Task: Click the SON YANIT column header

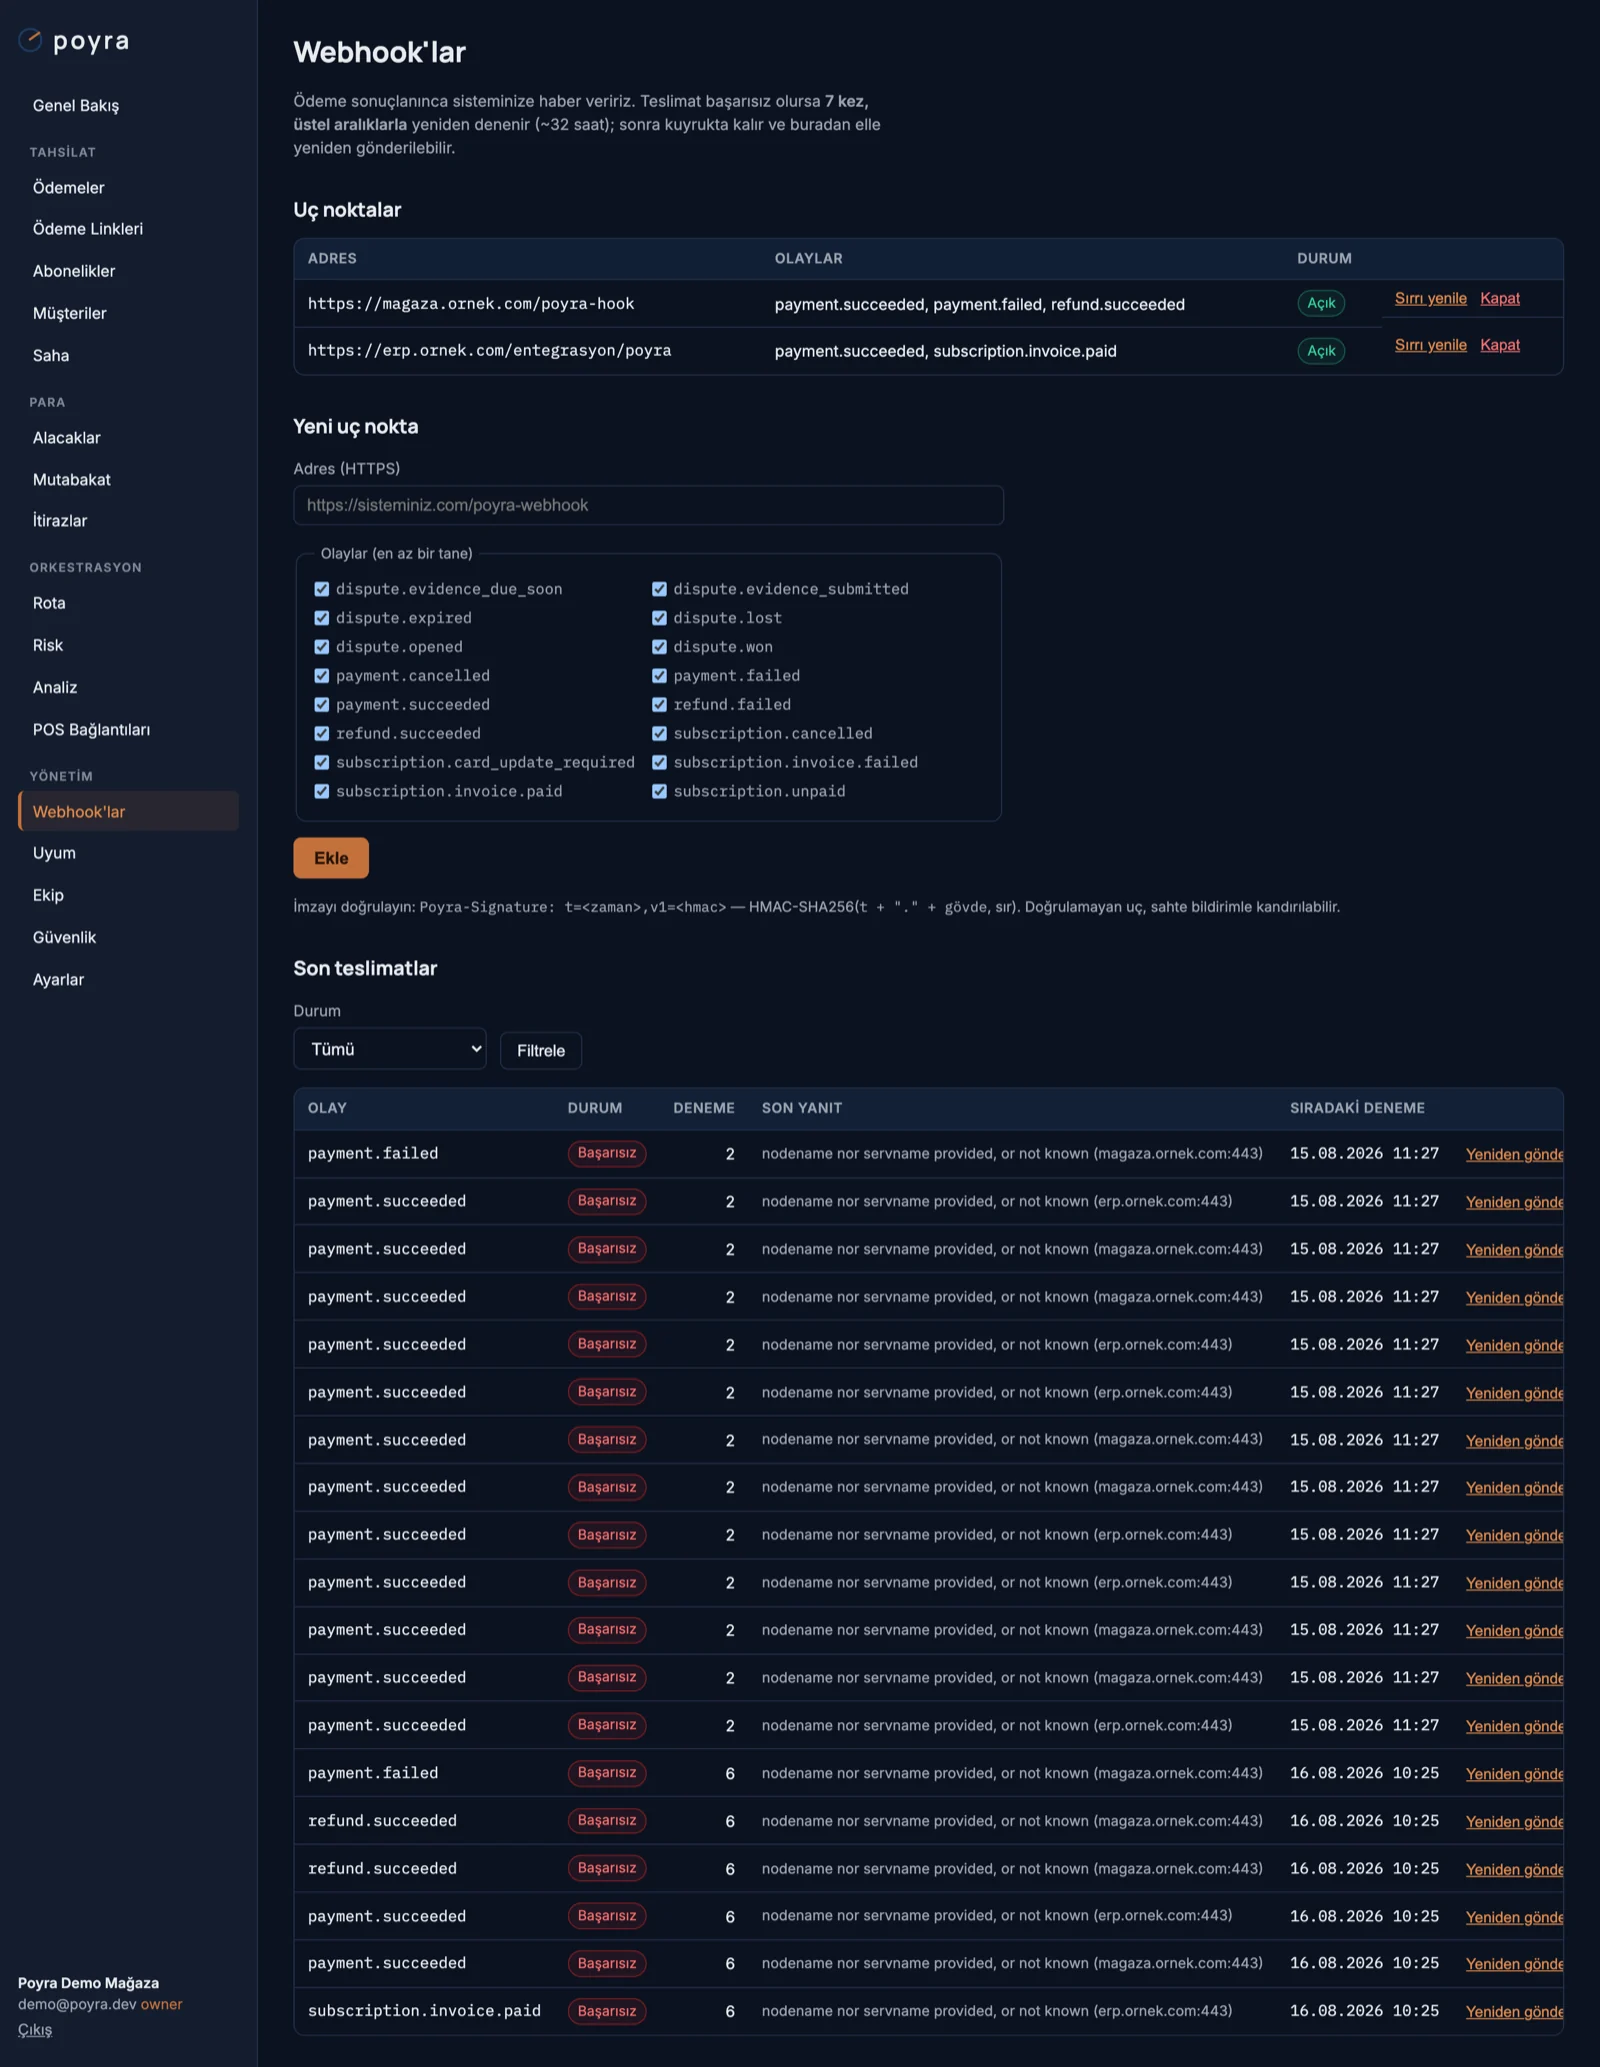Action: [x=802, y=1108]
